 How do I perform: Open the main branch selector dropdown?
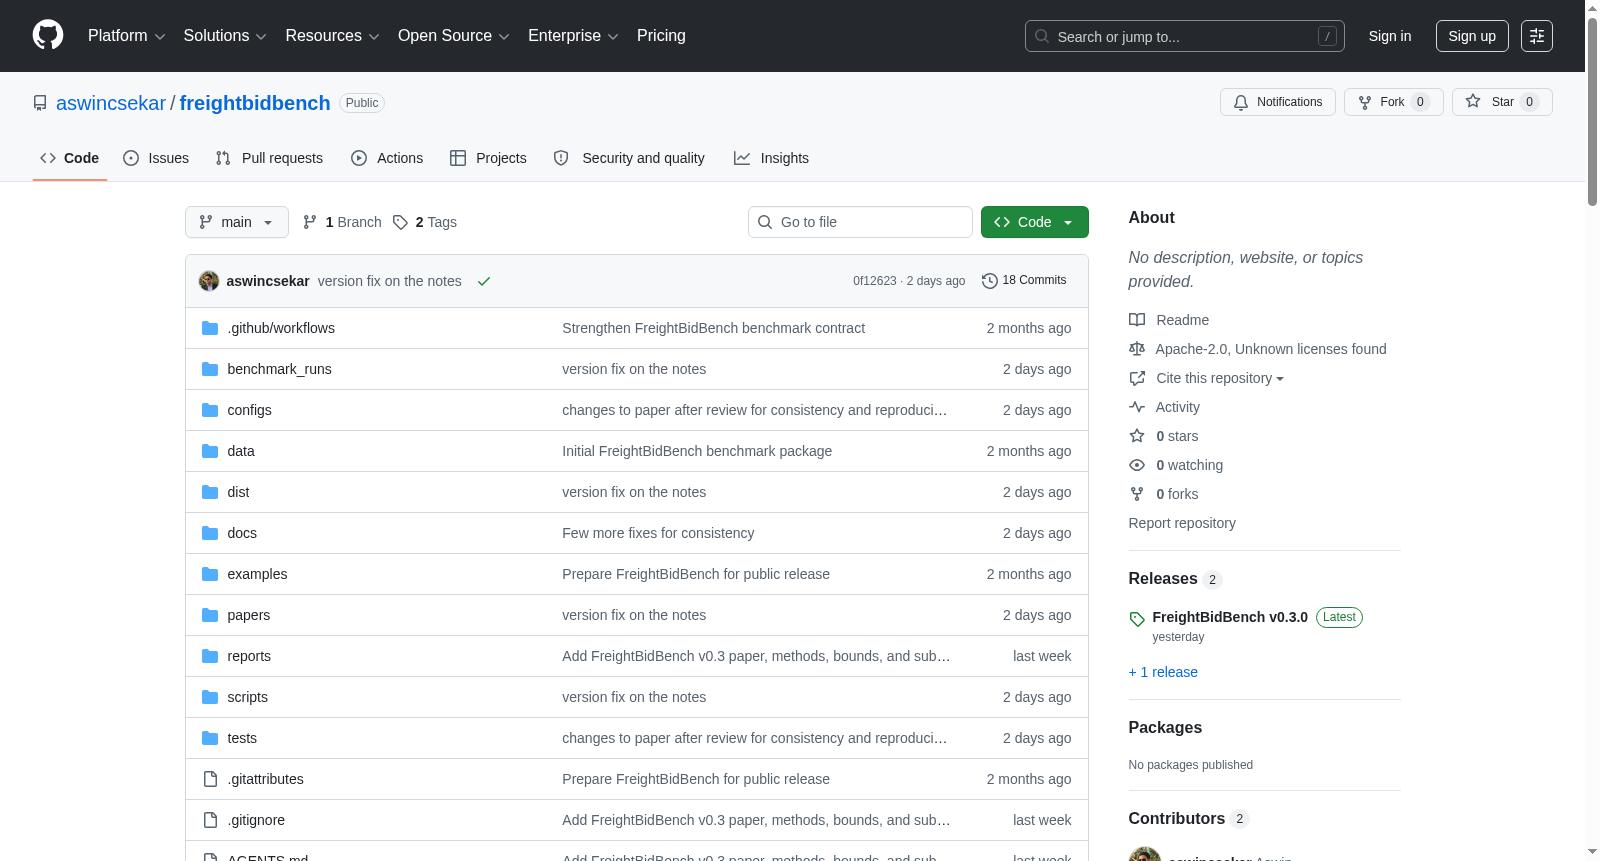[x=237, y=222]
